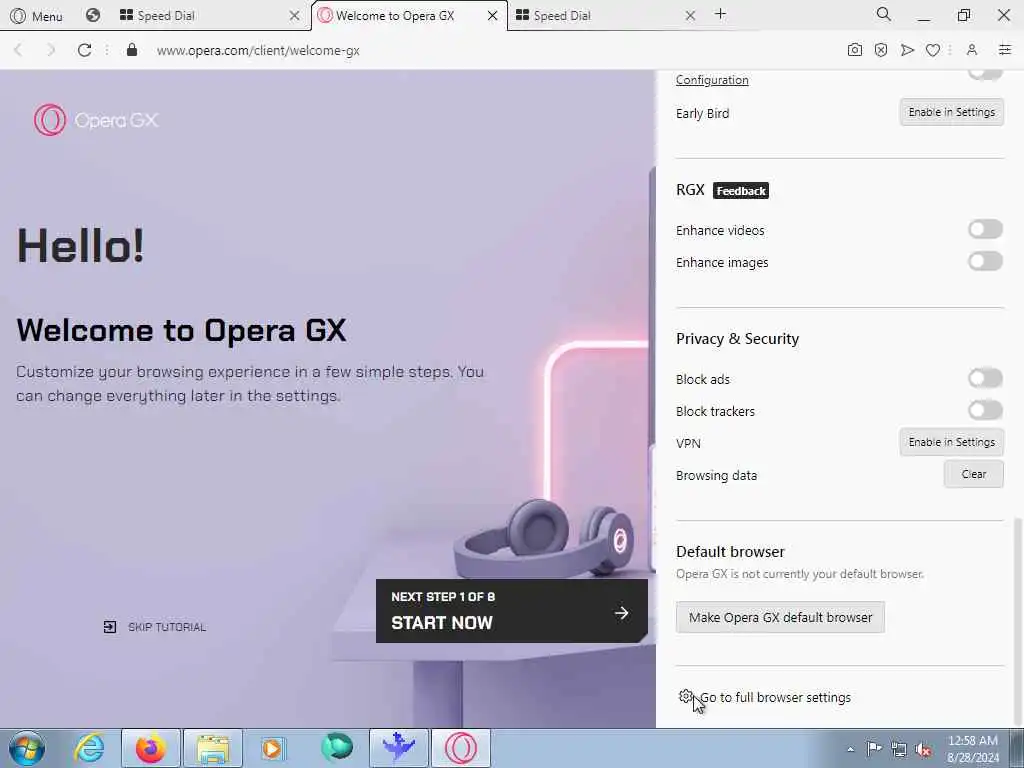Toggle Block trackers switch
Screen dimensions: 1024x768
point(985,410)
